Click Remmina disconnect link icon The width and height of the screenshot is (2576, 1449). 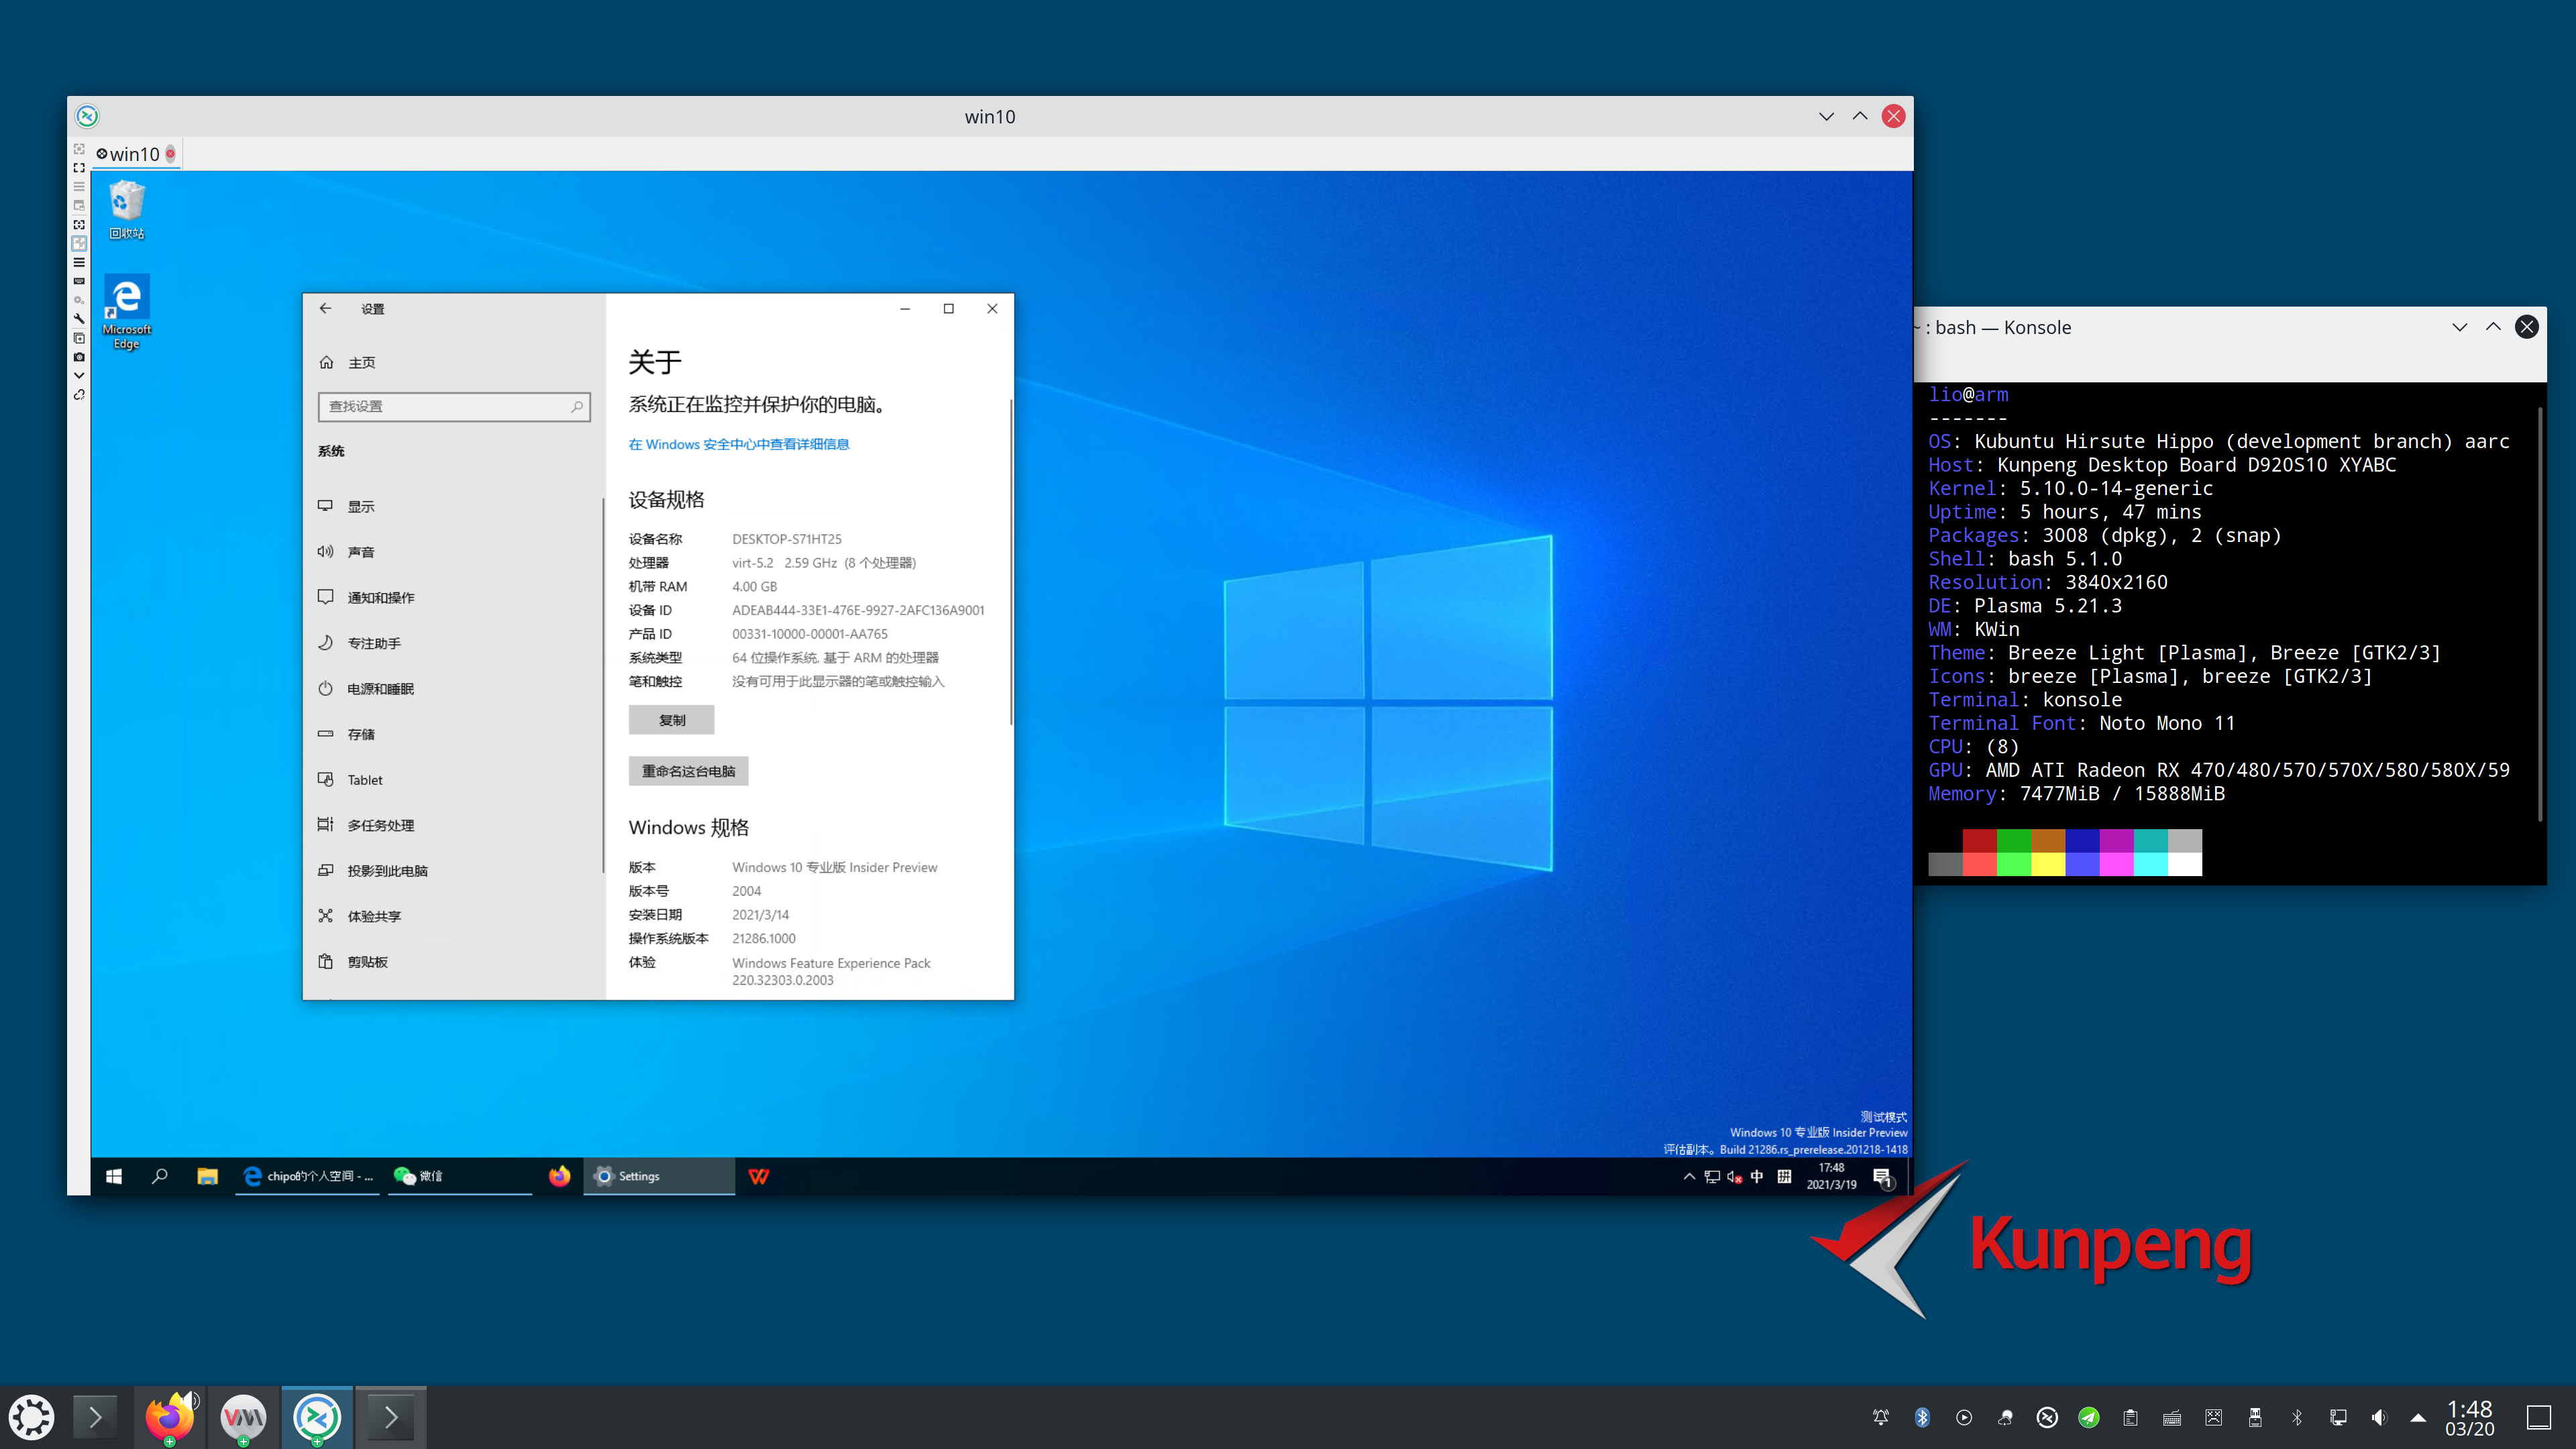(x=79, y=395)
